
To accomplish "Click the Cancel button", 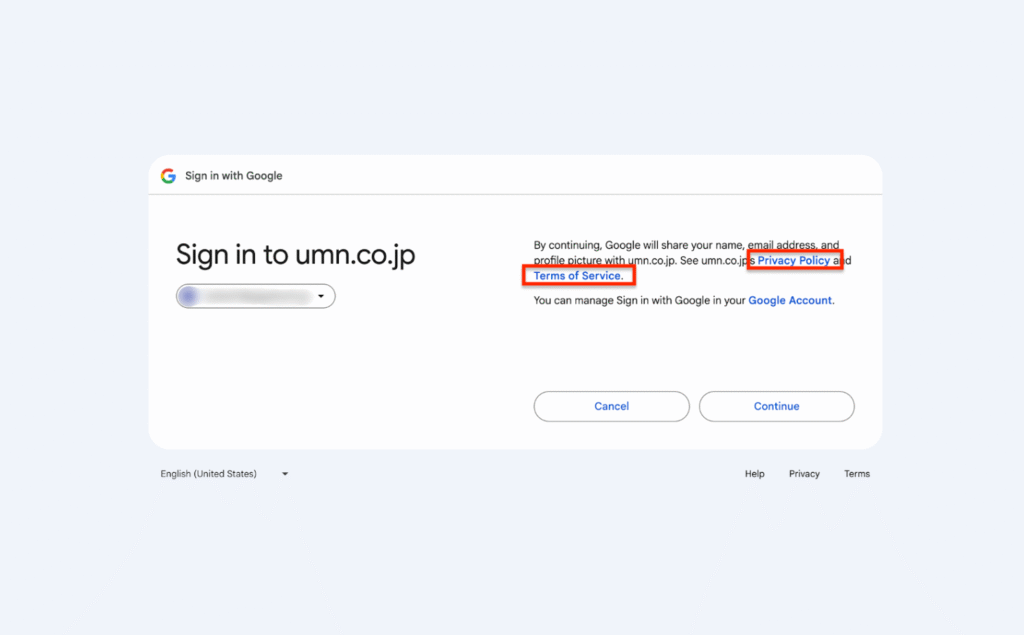I will (611, 406).
